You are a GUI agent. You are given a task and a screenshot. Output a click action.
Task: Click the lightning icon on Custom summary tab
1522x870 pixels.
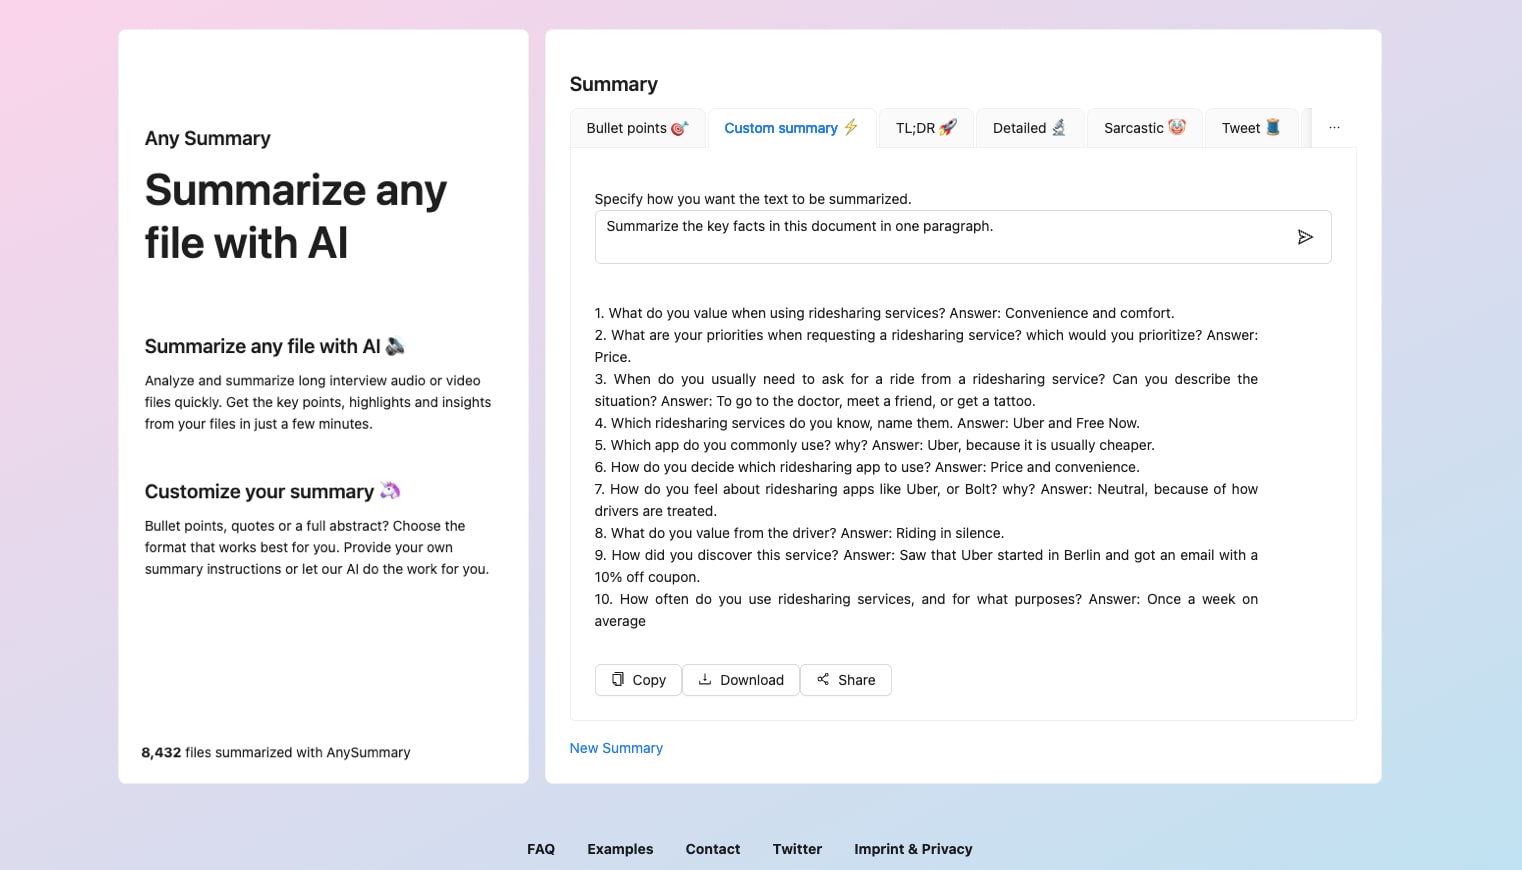pos(850,127)
